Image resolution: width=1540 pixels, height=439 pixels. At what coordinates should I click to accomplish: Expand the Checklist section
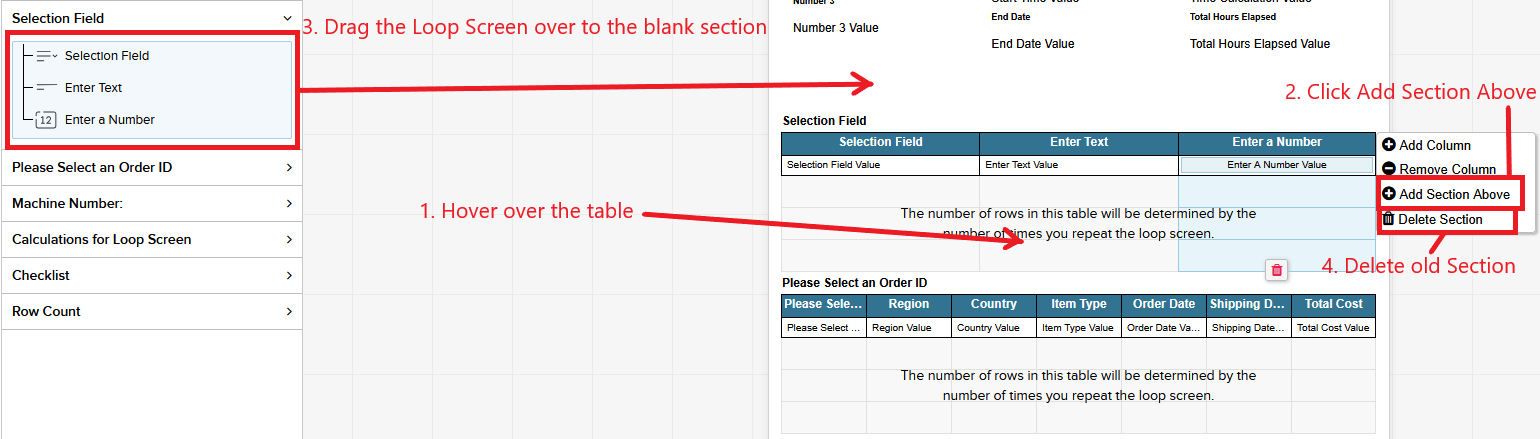coord(288,276)
